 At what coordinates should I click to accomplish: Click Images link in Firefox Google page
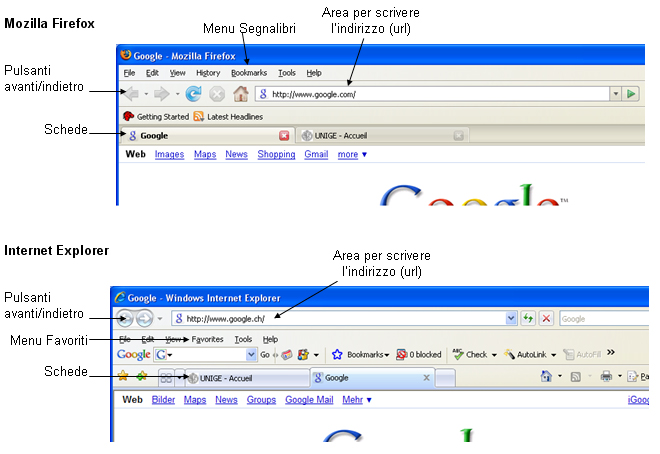tap(169, 154)
